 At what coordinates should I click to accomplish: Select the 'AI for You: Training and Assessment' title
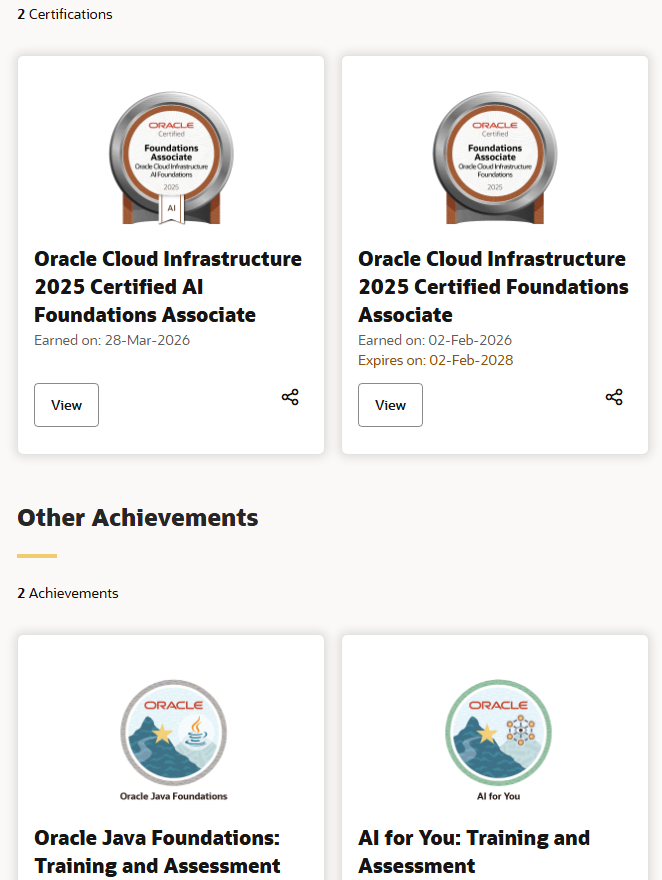coord(474,851)
